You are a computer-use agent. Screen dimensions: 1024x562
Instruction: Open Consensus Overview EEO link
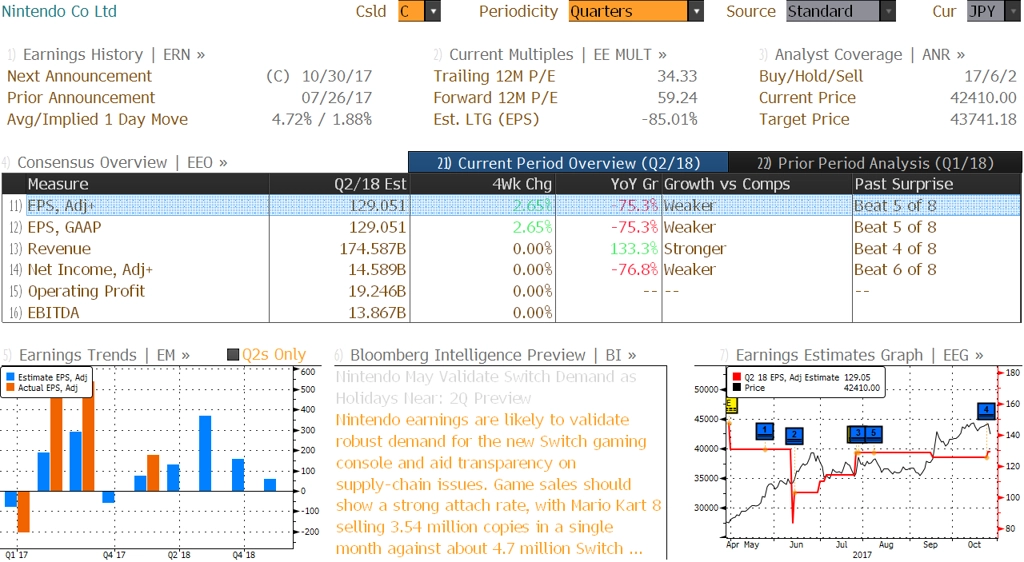point(122,163)
